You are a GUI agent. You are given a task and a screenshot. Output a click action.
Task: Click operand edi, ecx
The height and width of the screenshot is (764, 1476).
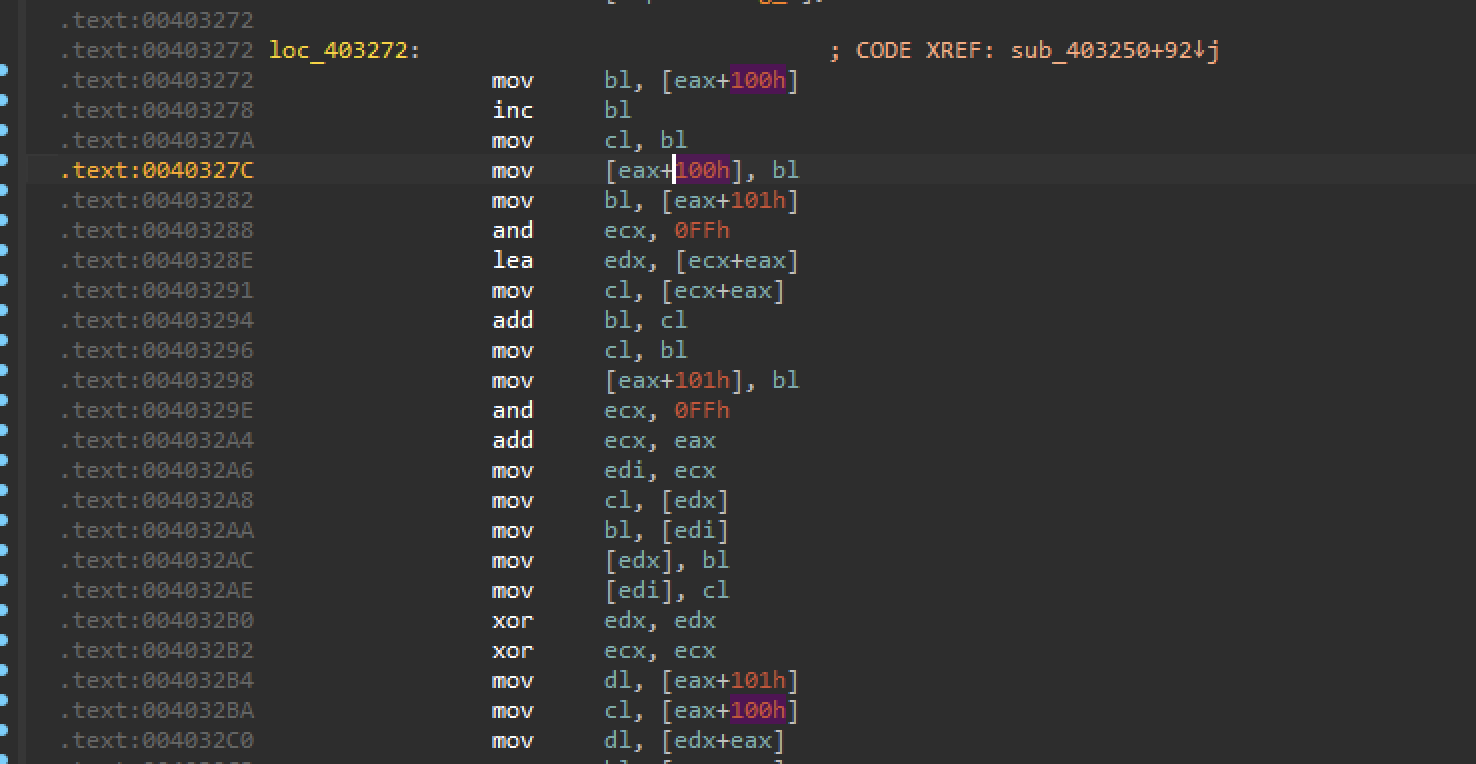click(x=660, y=470)
